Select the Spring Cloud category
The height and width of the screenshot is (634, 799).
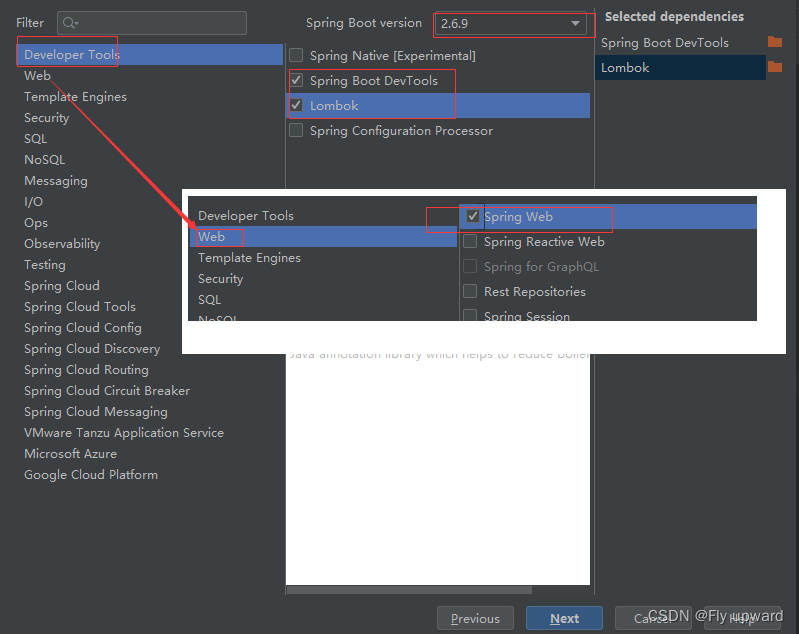click(x=62, y=286)
